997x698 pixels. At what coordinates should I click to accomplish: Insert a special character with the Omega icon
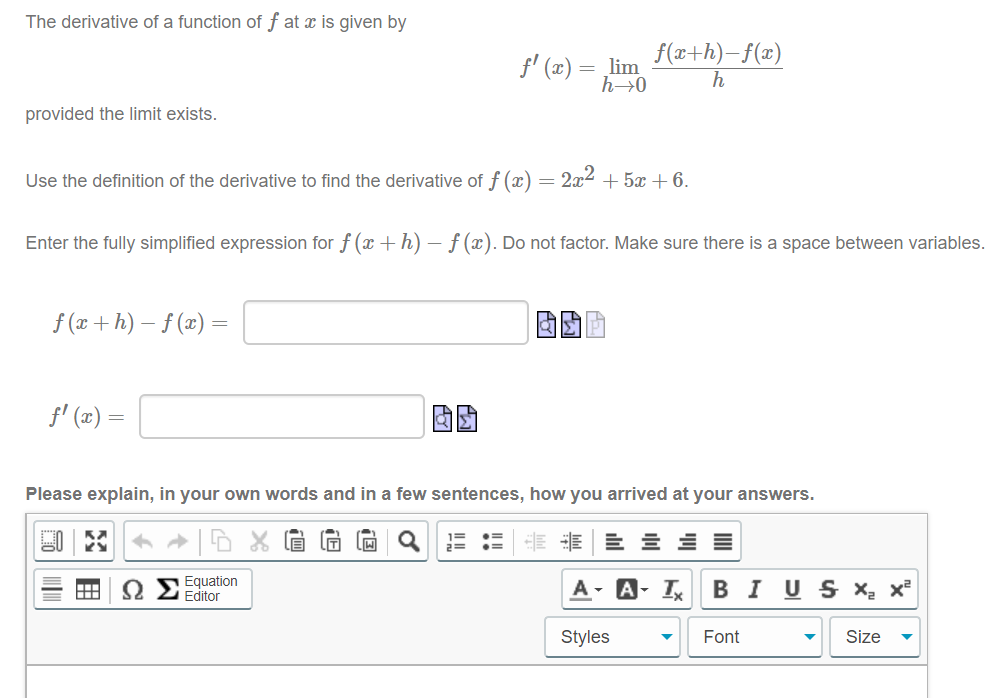coord(131,588)
